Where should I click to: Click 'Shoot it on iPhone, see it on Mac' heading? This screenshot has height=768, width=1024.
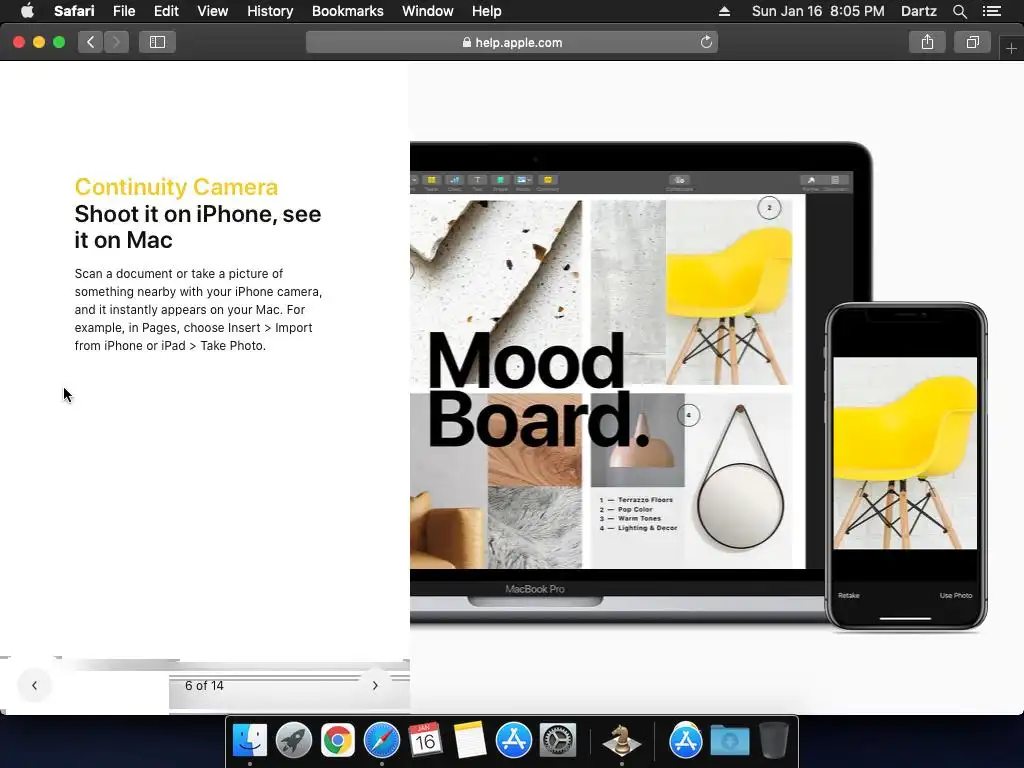click(x=198, y=227)
